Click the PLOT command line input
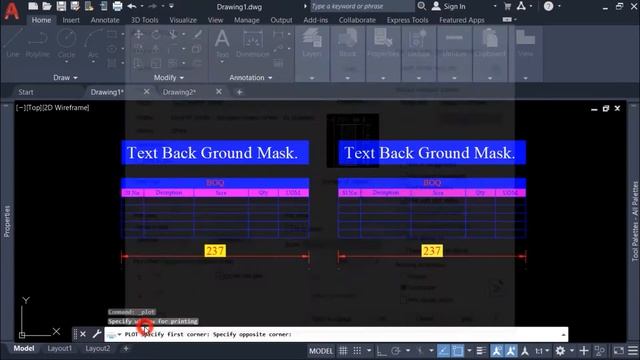The width and height of the screenshot is (640, 360). click(x=336, y=334)
